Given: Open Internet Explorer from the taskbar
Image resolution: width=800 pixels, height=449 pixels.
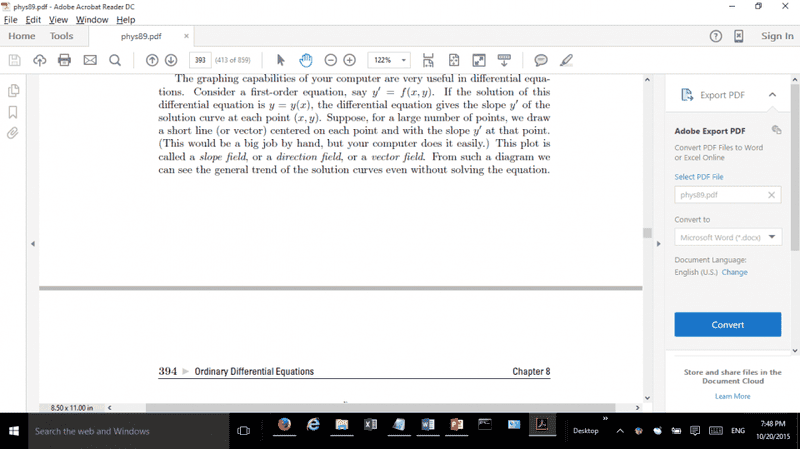Looking at the screenshot, I should click(313, 425).
